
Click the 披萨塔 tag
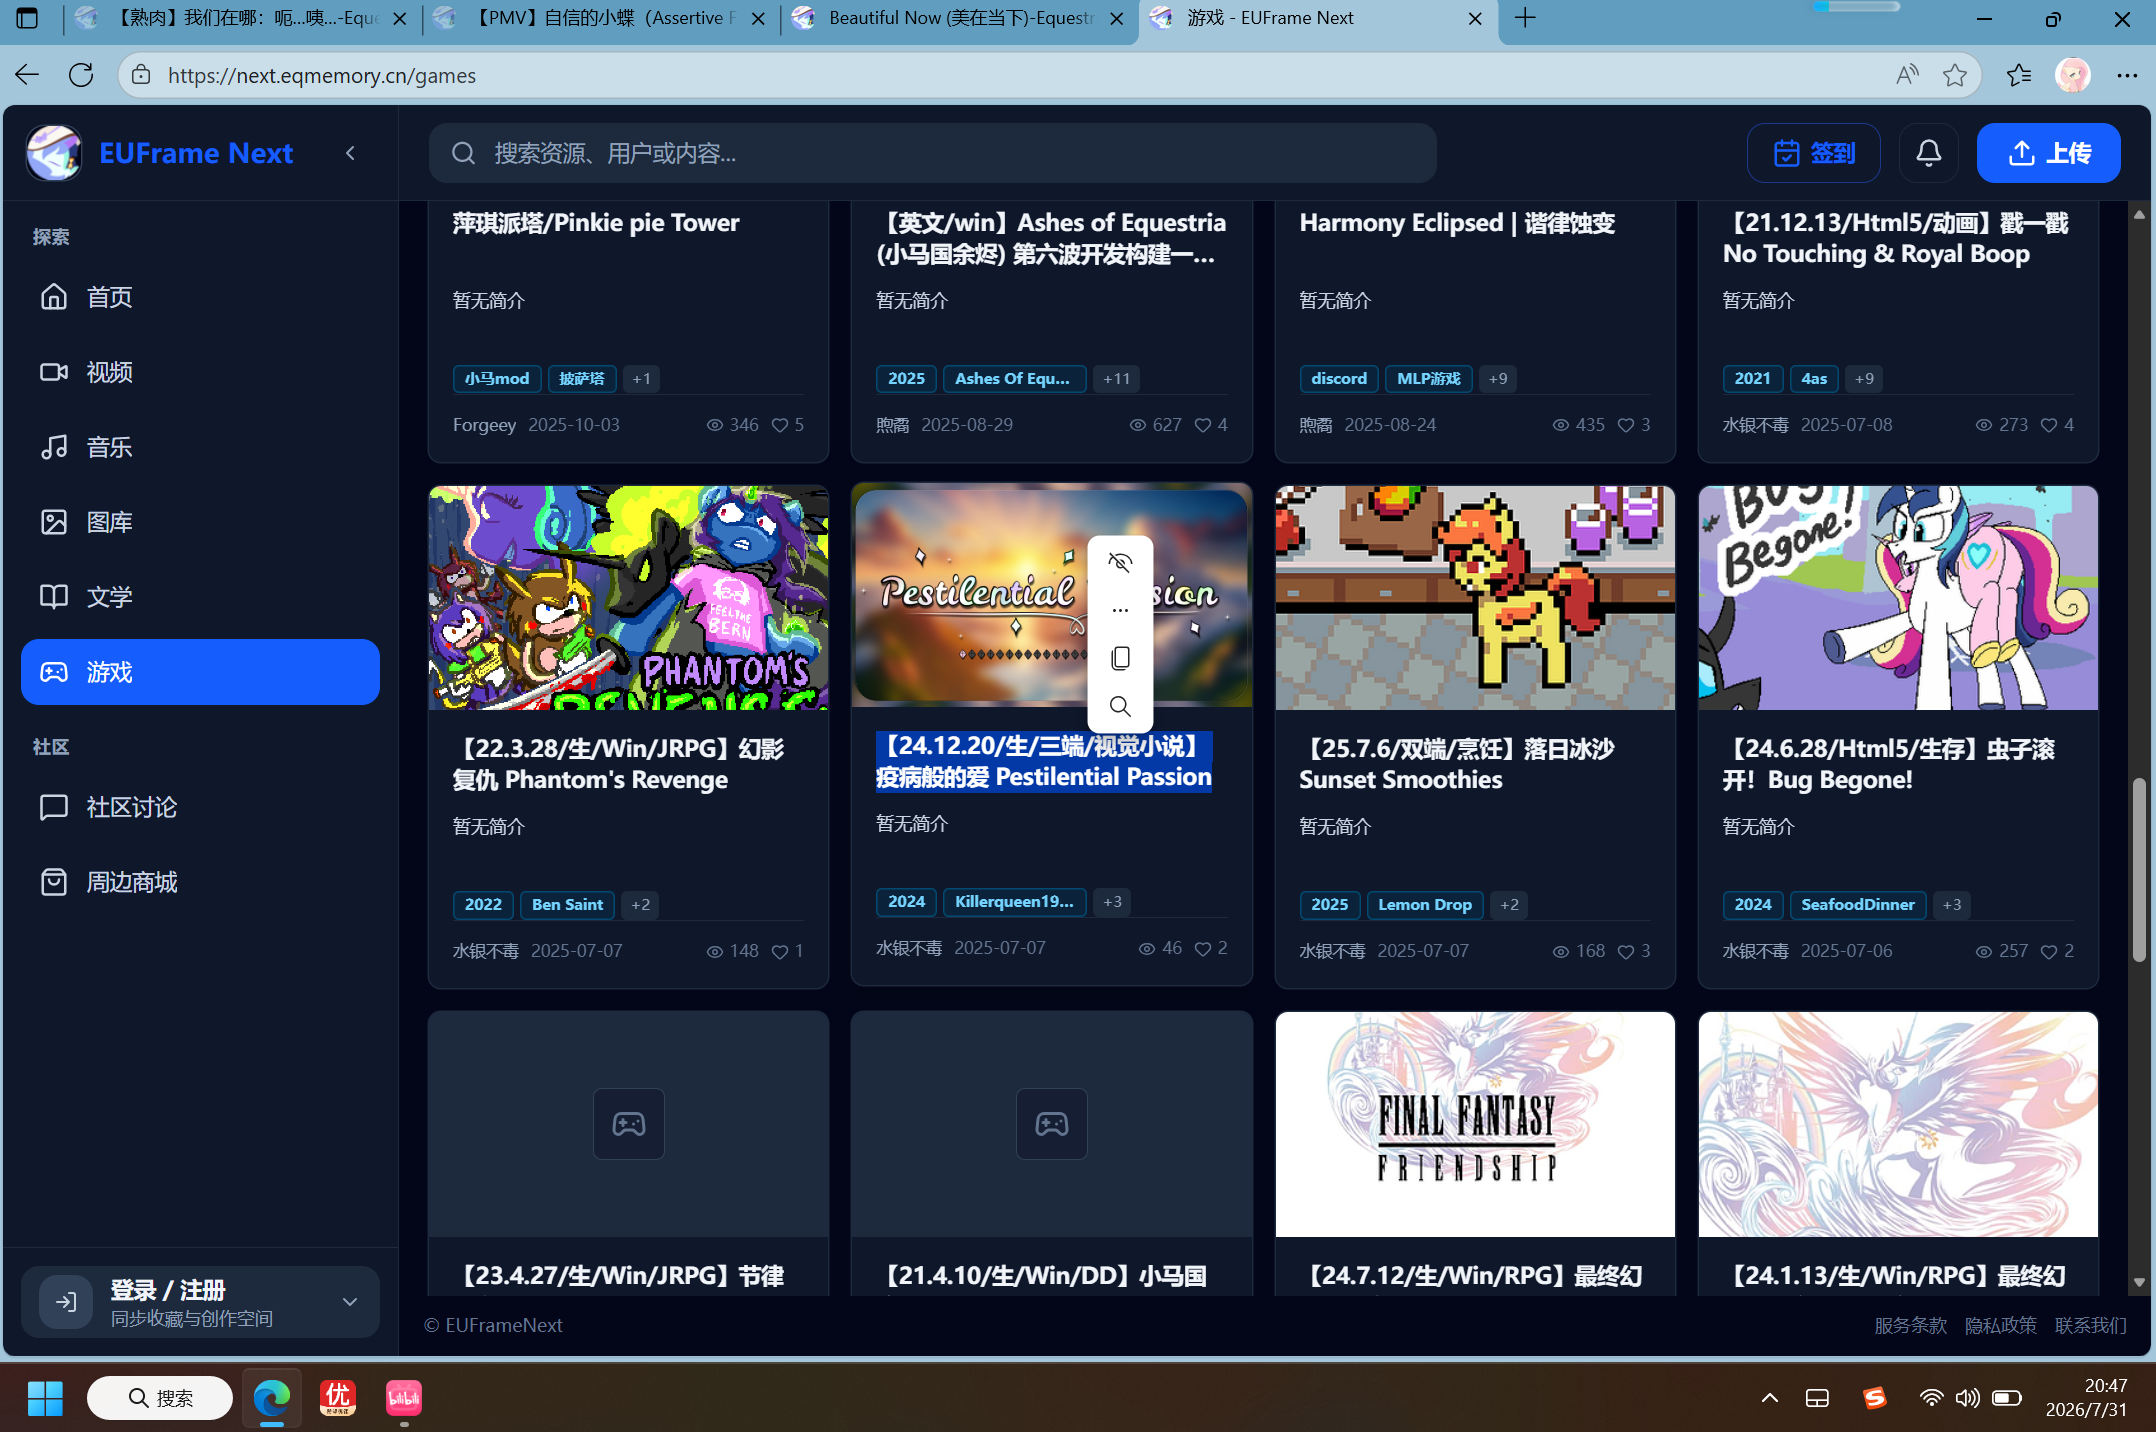pos(582,379)
